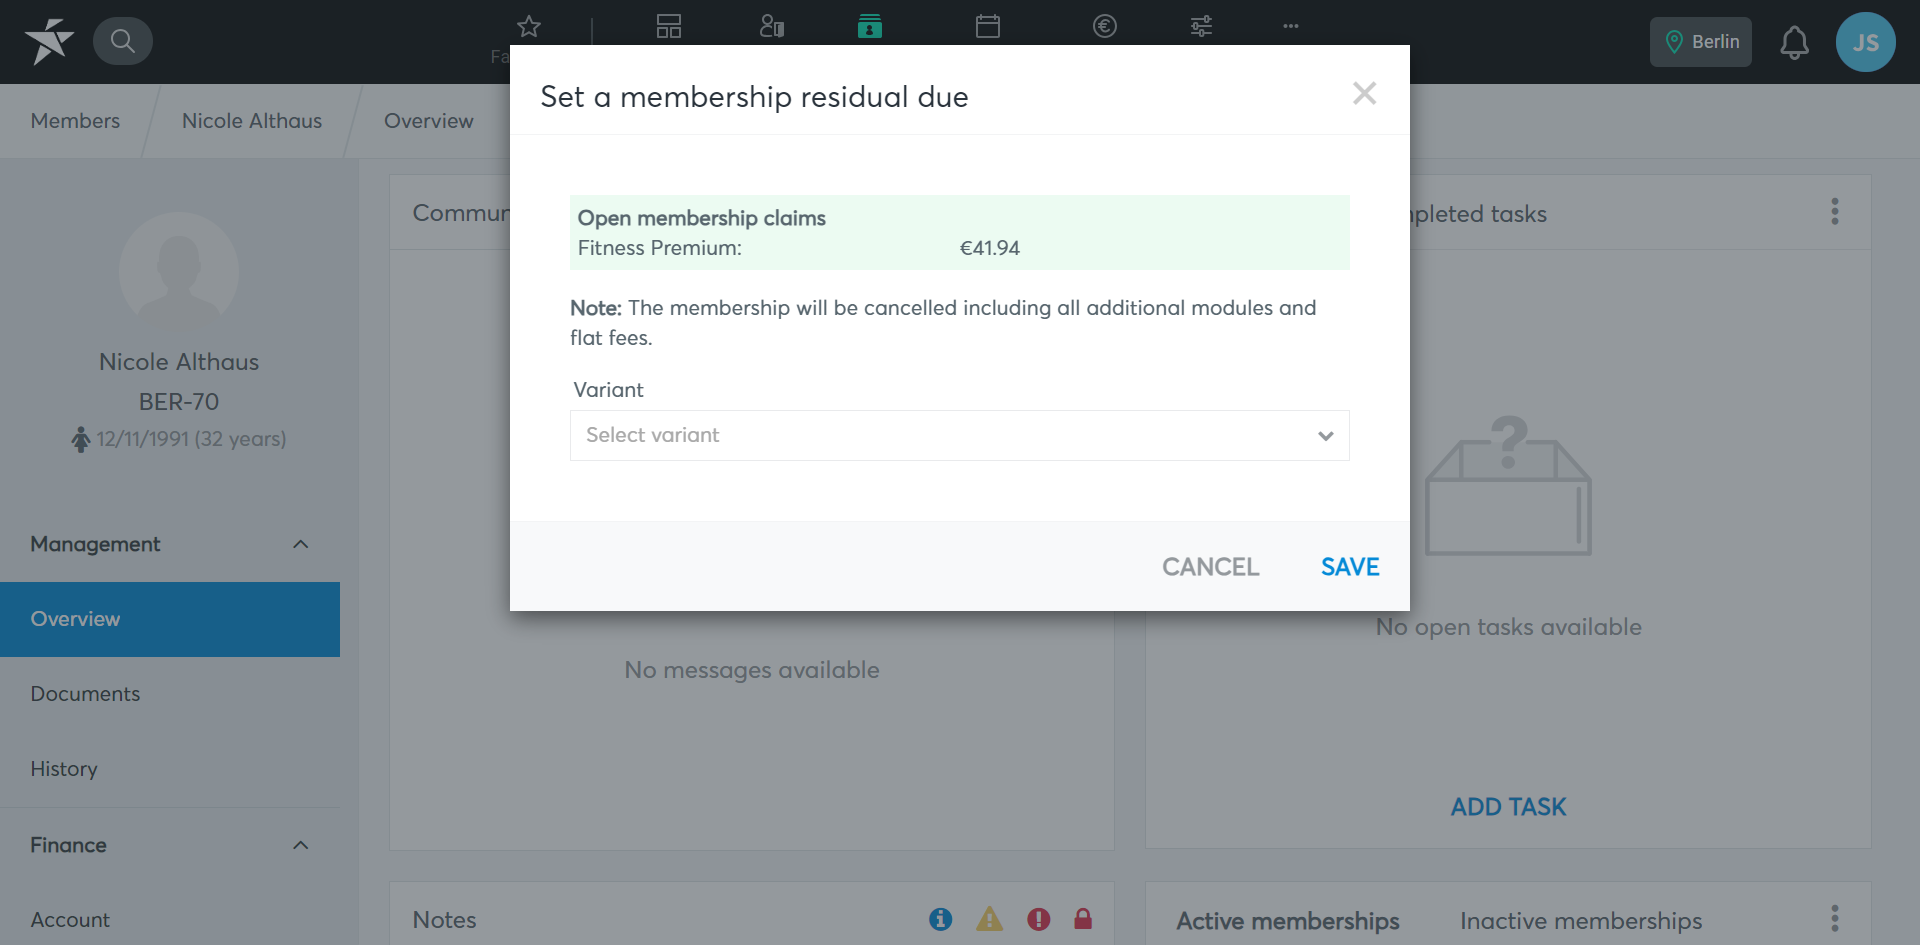Click the favorites star icon
Screen dimensions: 1920x945
[529, 26]
